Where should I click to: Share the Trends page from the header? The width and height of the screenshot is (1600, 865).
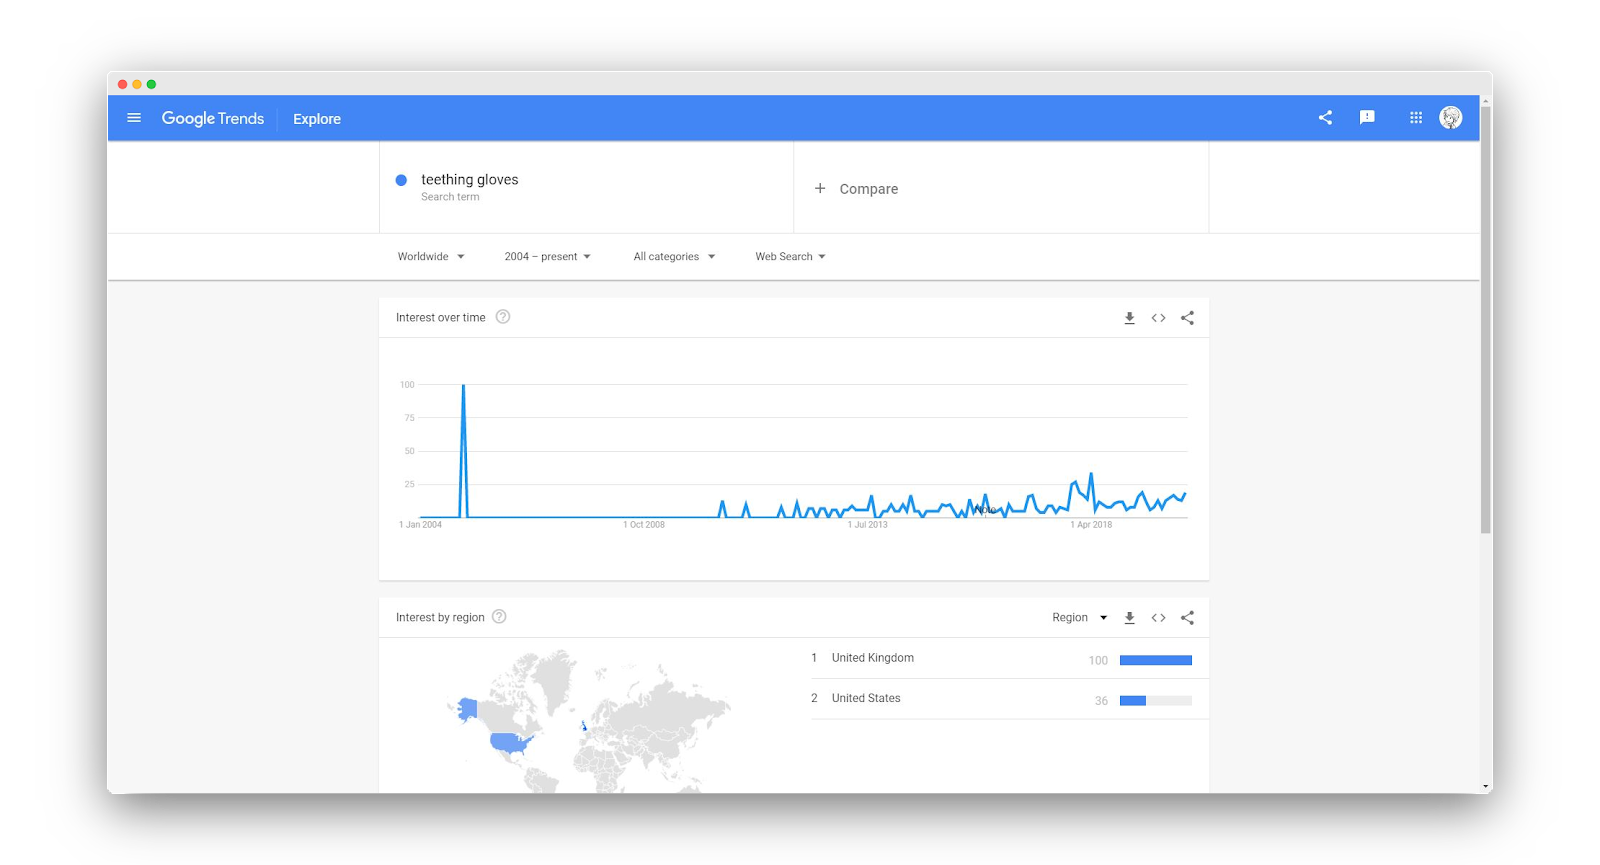(1325, 117)
